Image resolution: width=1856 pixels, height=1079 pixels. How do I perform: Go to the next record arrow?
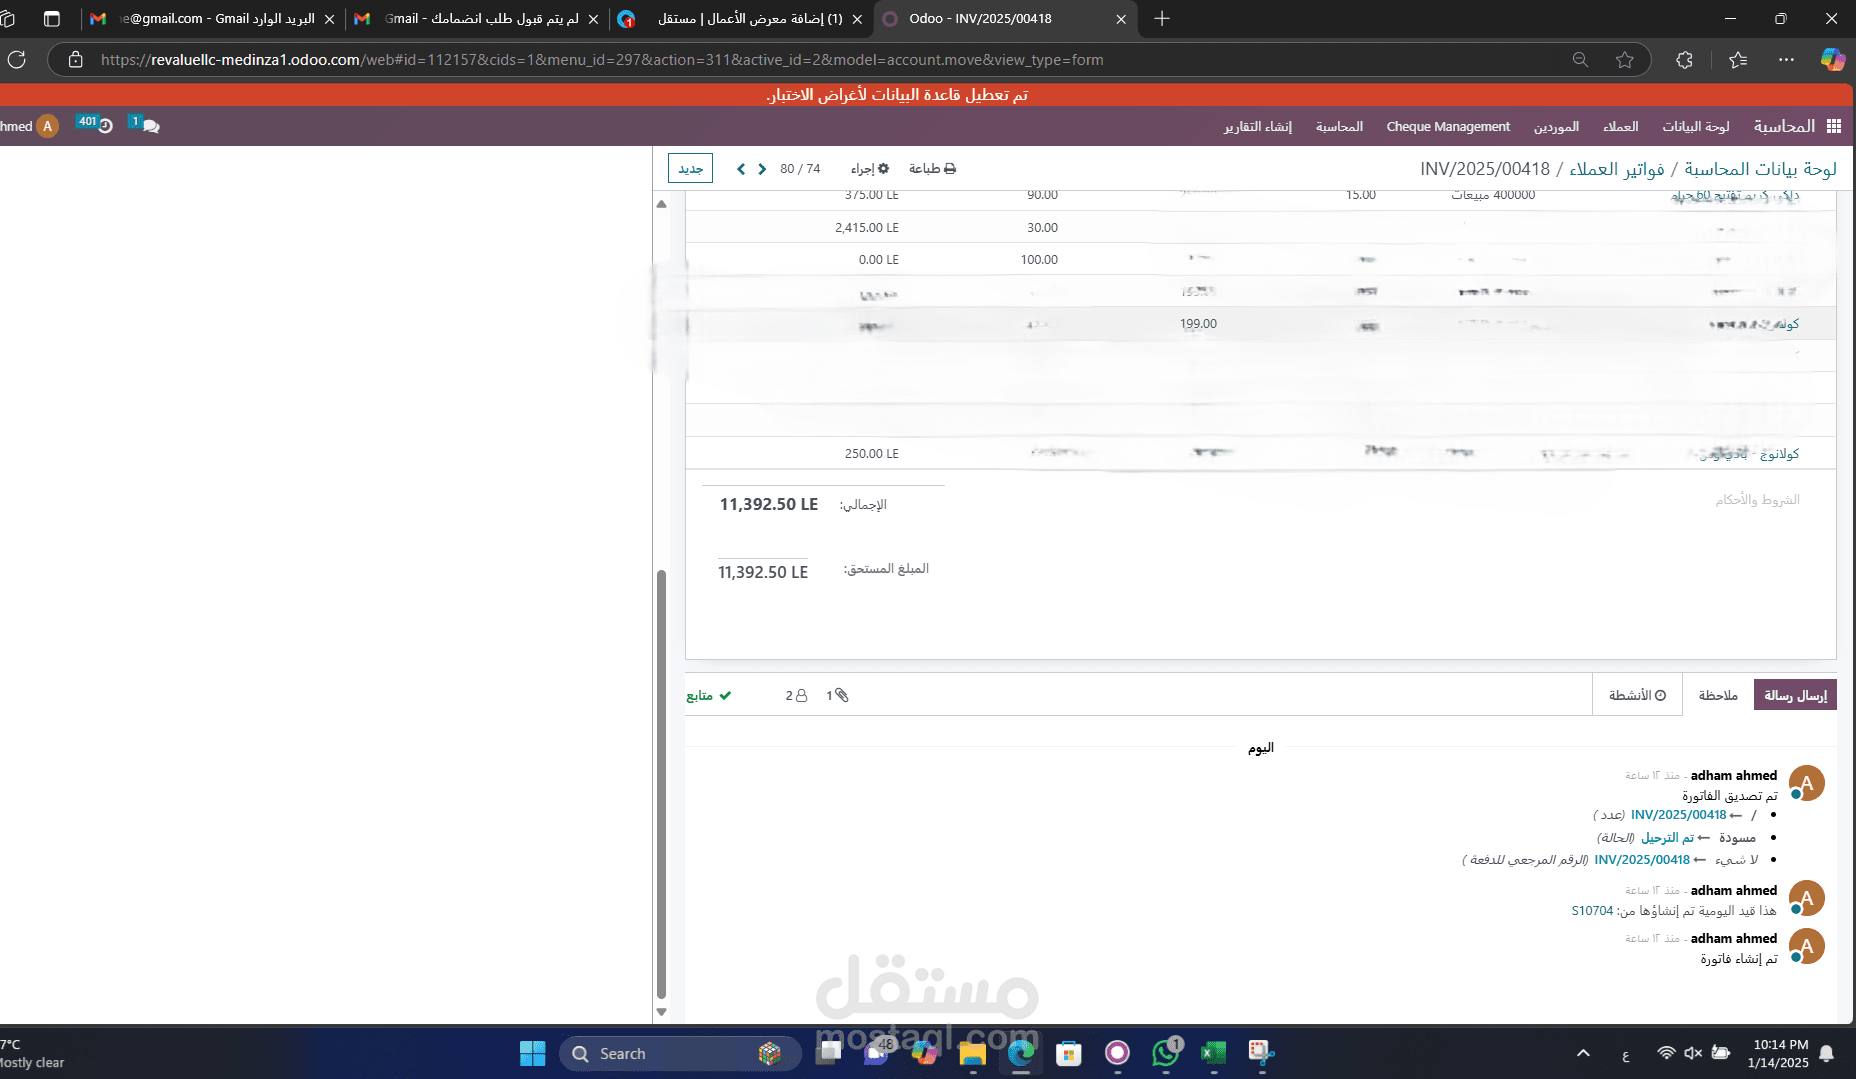[762, 169]
